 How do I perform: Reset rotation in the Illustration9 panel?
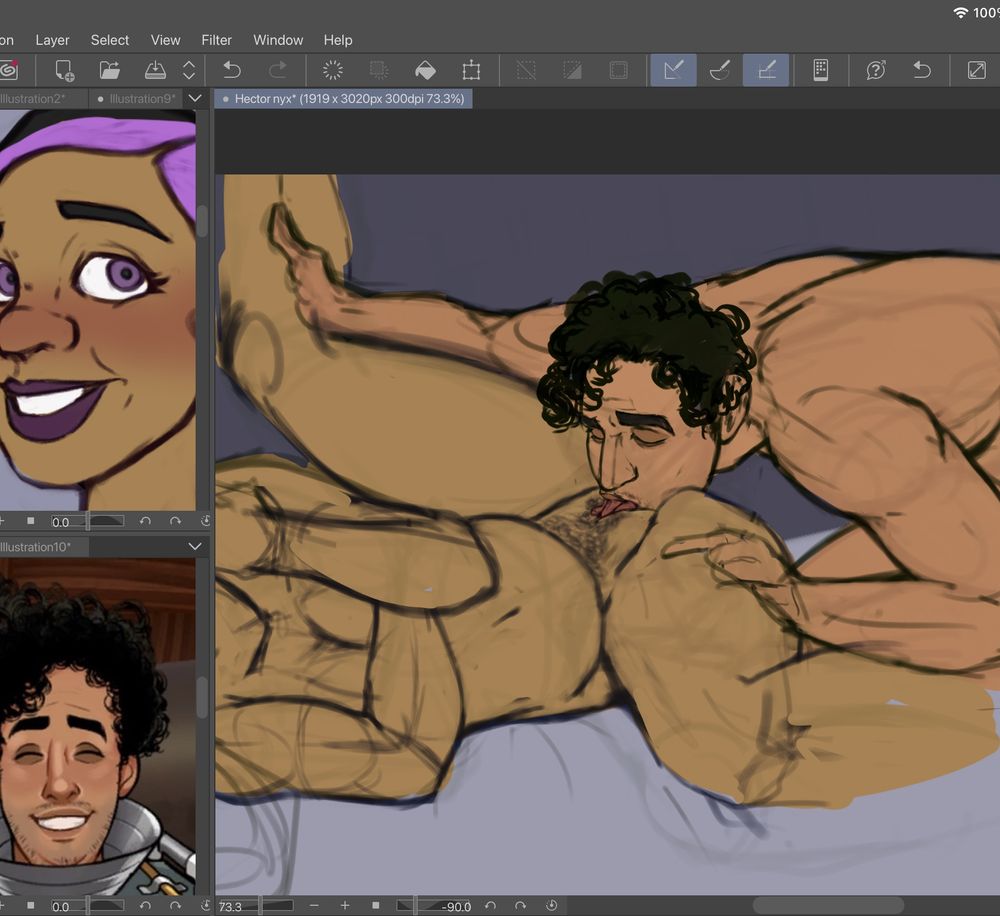pos(205,521)
